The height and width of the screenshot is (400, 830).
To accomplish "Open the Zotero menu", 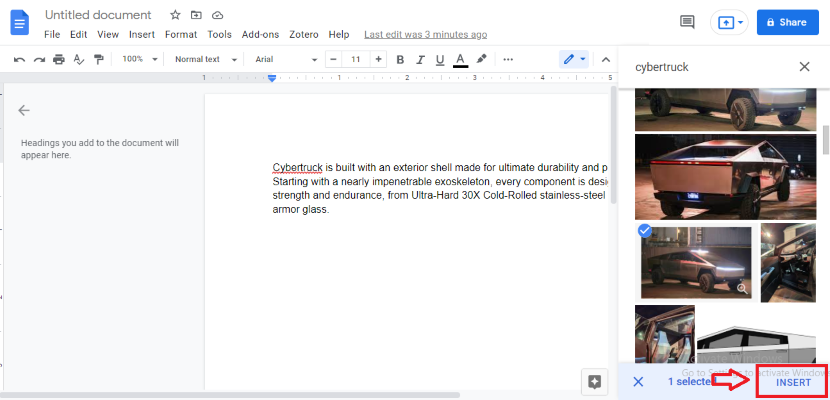I will point(304,34).
